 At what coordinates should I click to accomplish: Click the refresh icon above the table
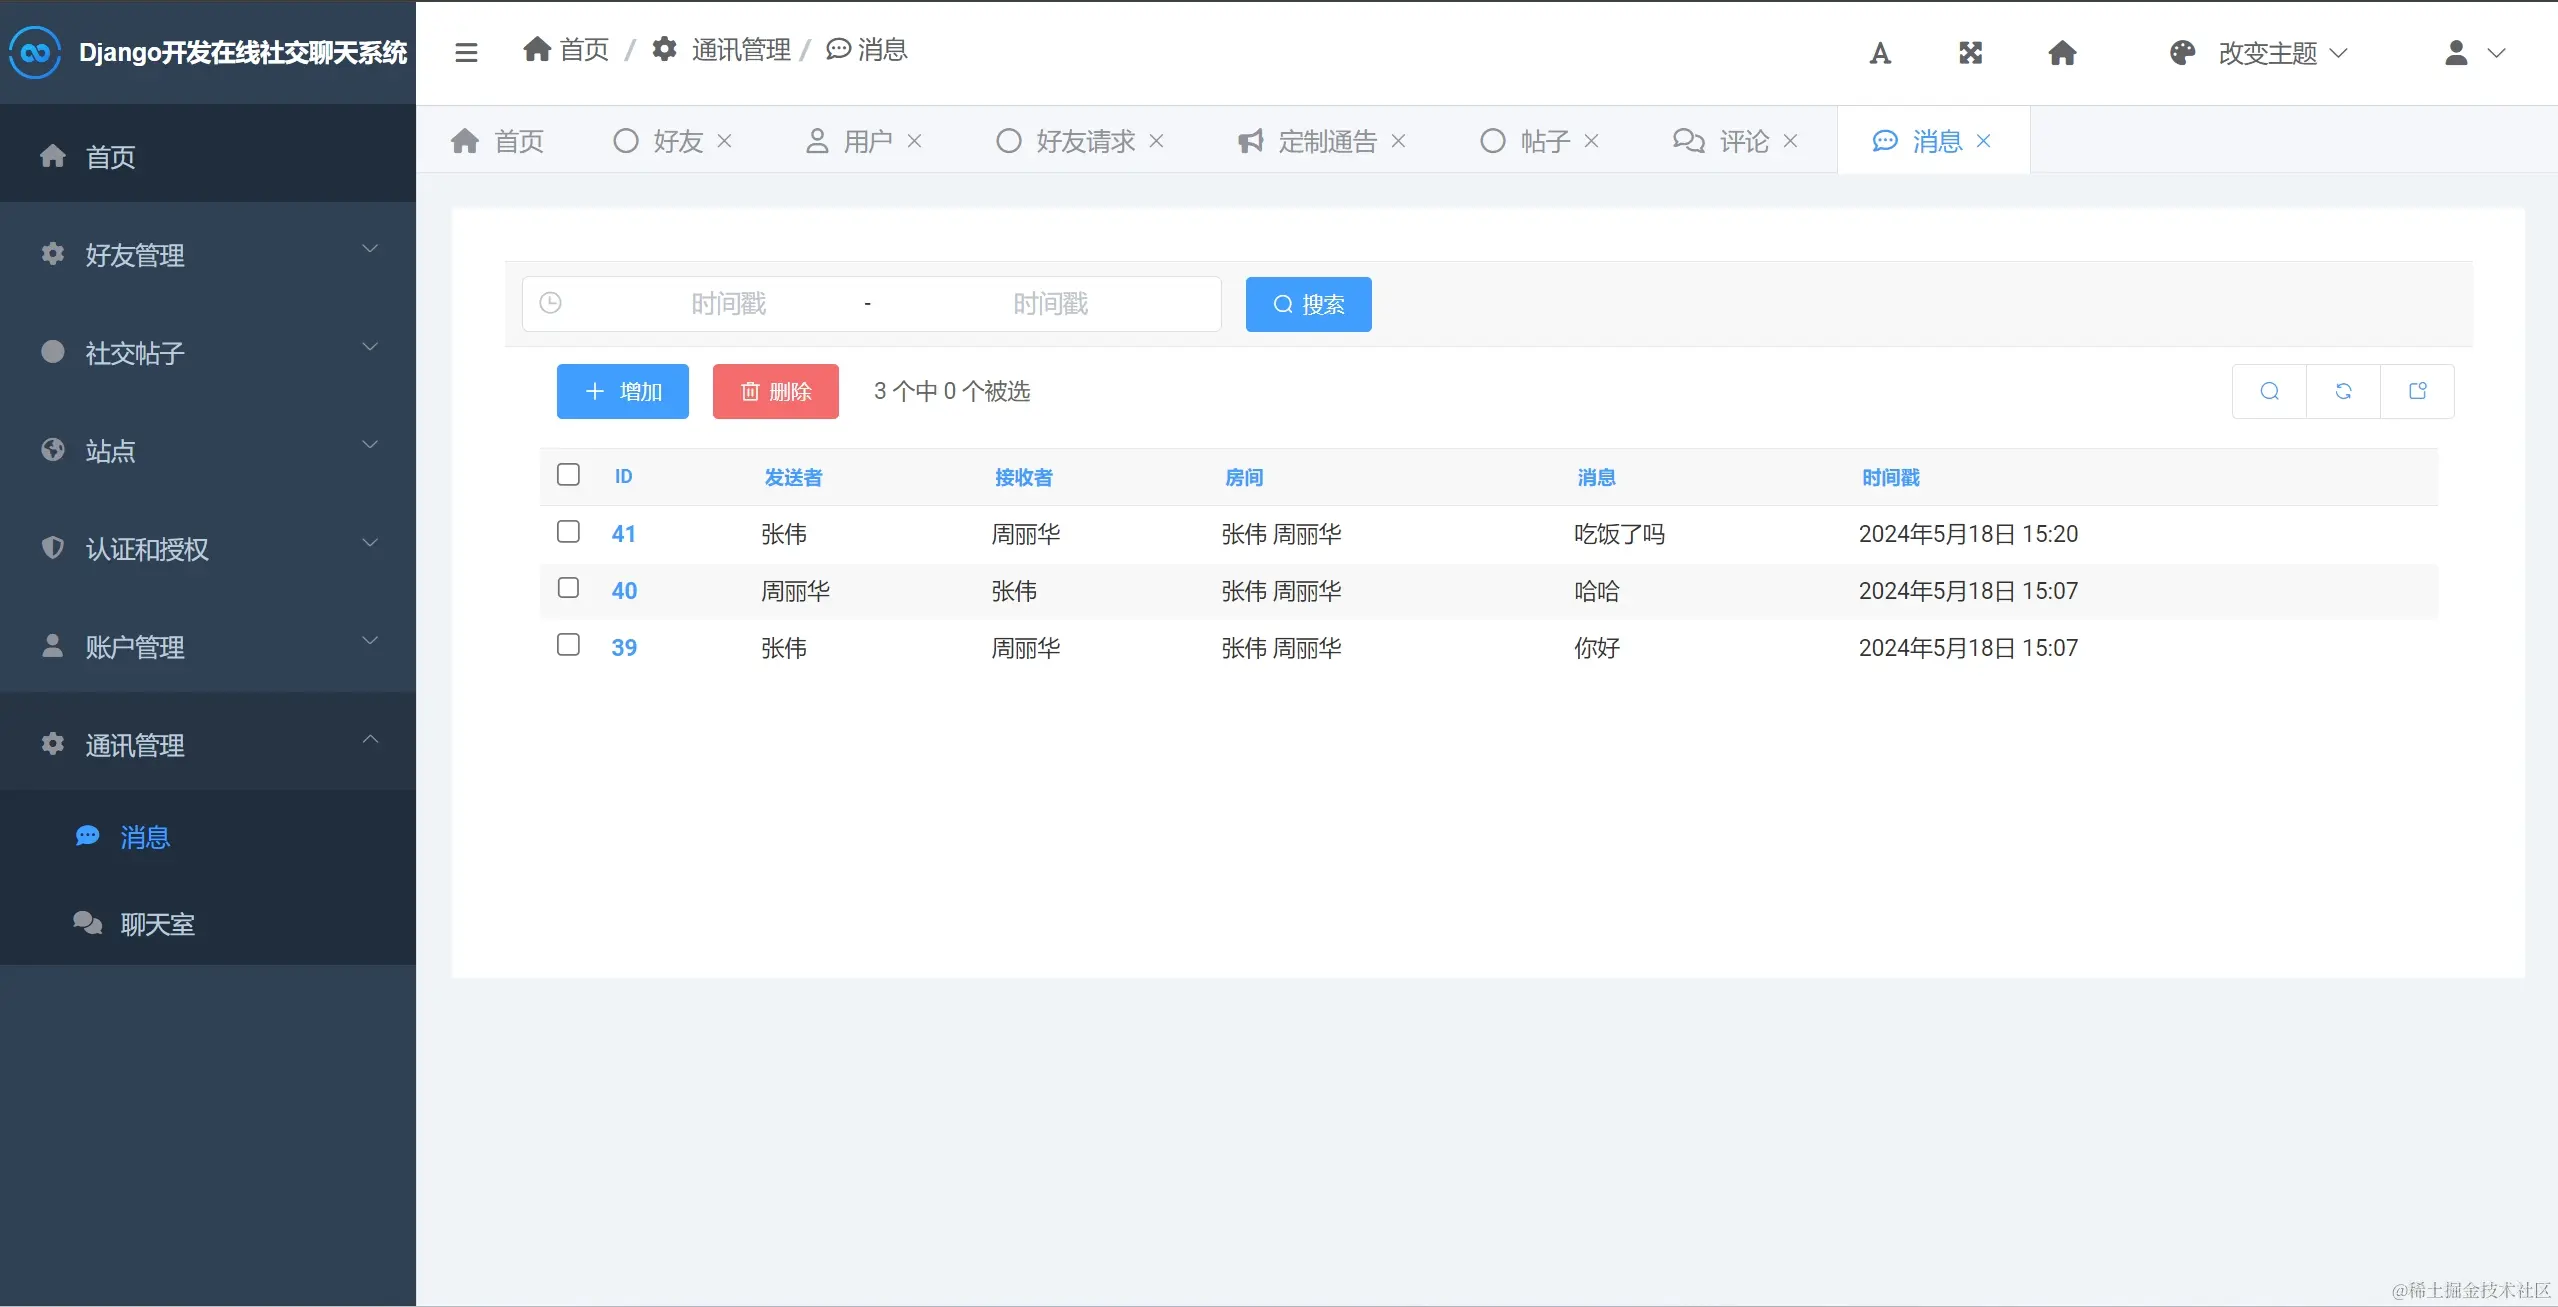tap(2343, 391)
